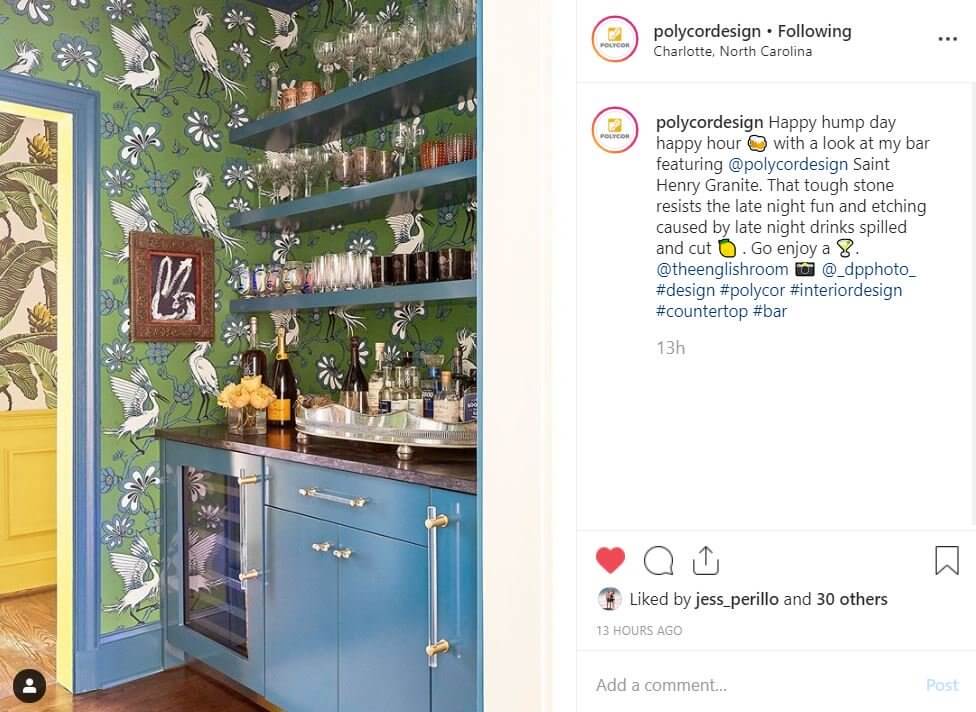
Task: Open polycordesign avatar beside the caption
Action: click(614, 130)
